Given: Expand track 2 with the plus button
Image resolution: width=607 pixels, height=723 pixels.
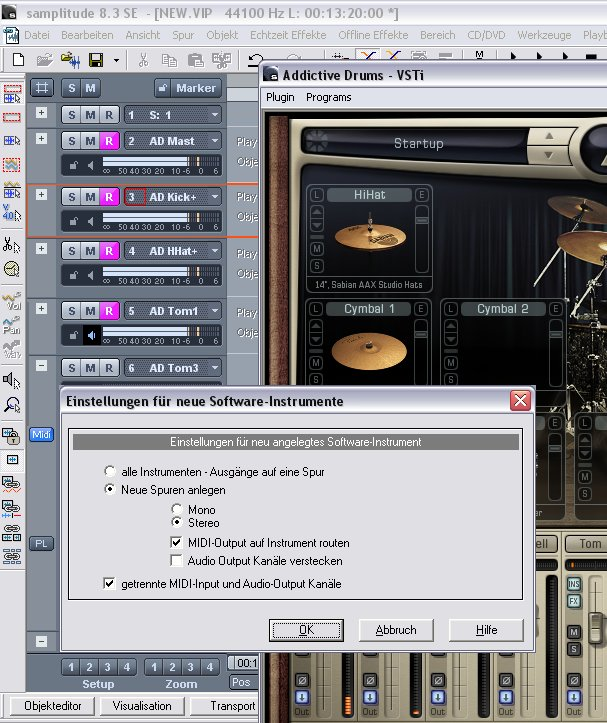Looking at the screenshot, I should pyautogui.click(x=42, y=139).
